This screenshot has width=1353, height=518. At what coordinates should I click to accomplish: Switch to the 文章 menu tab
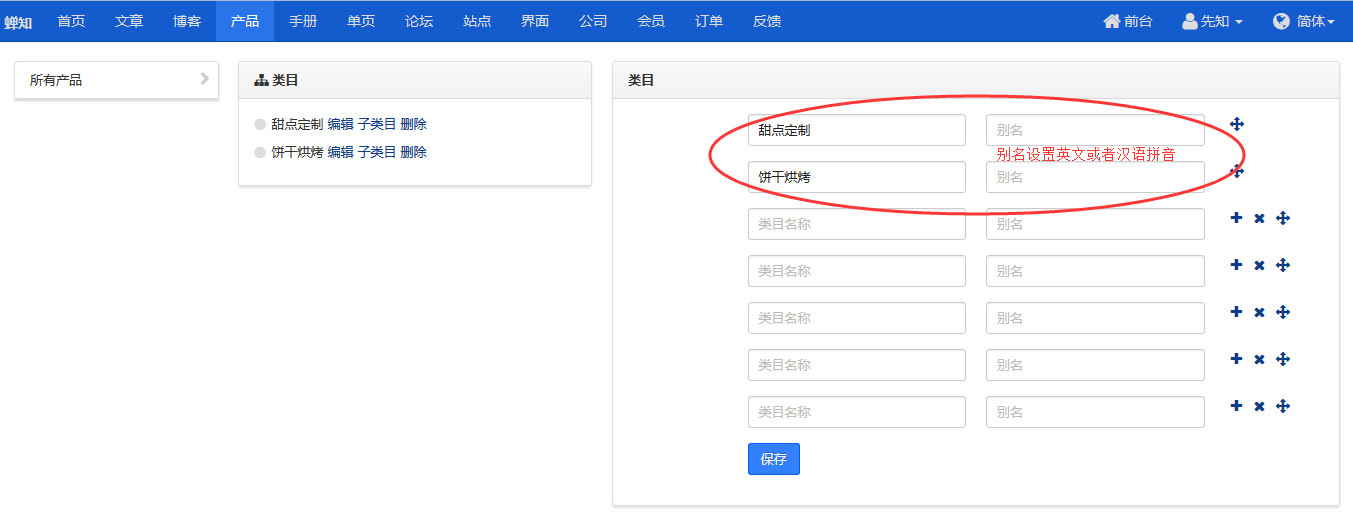[129, 21]
